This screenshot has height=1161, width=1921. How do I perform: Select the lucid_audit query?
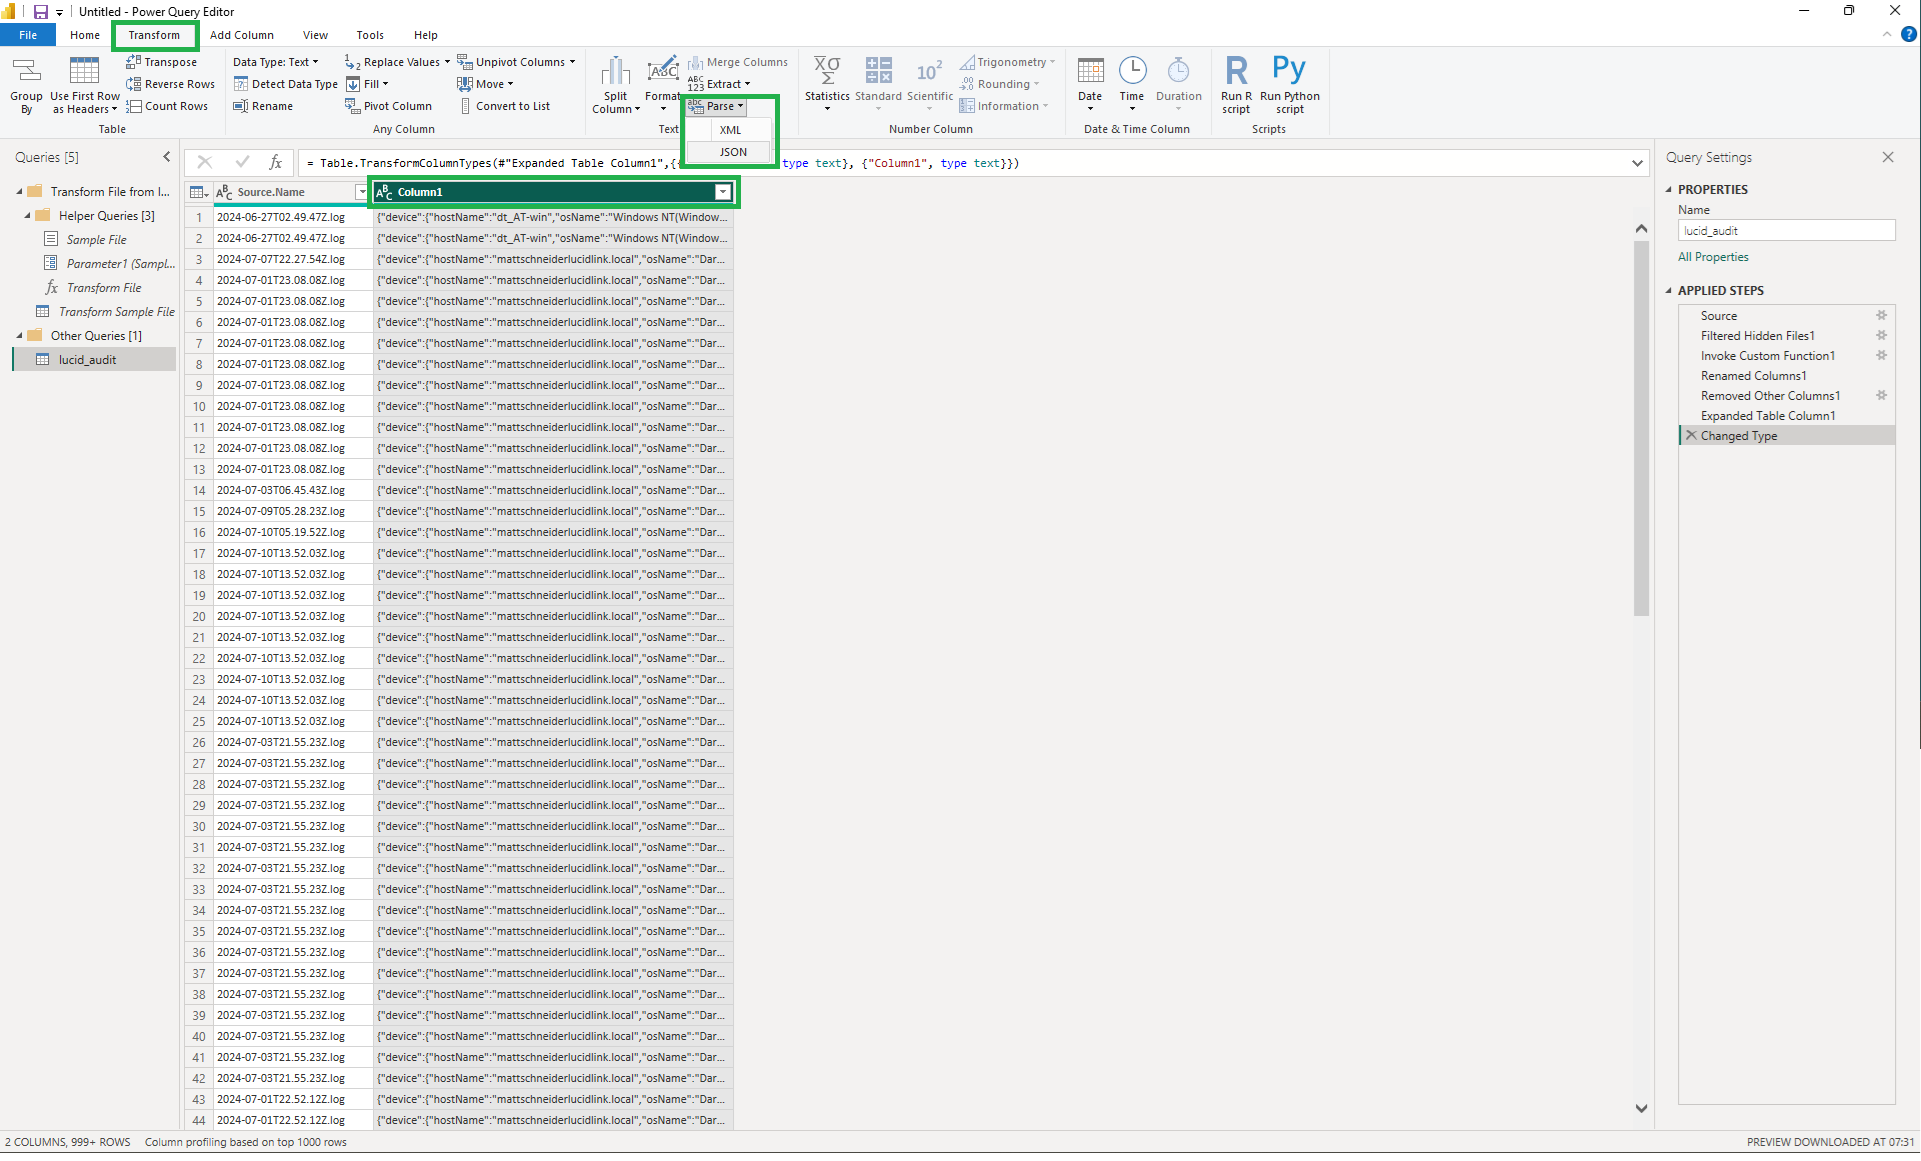pyautogui.click(x=95, y=360)
